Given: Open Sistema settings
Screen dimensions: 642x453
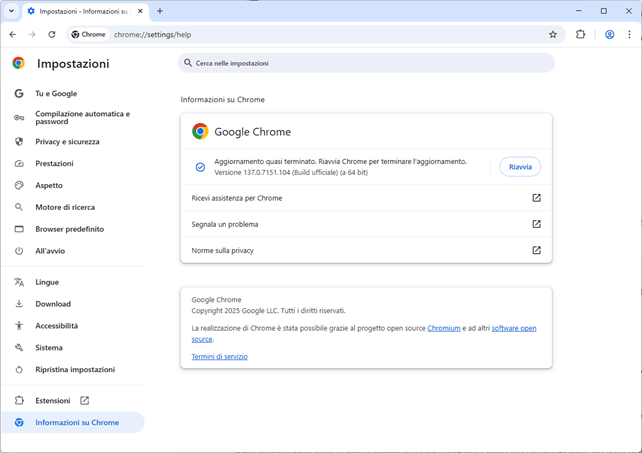Looking at the screenshot, I should point(49,347).
